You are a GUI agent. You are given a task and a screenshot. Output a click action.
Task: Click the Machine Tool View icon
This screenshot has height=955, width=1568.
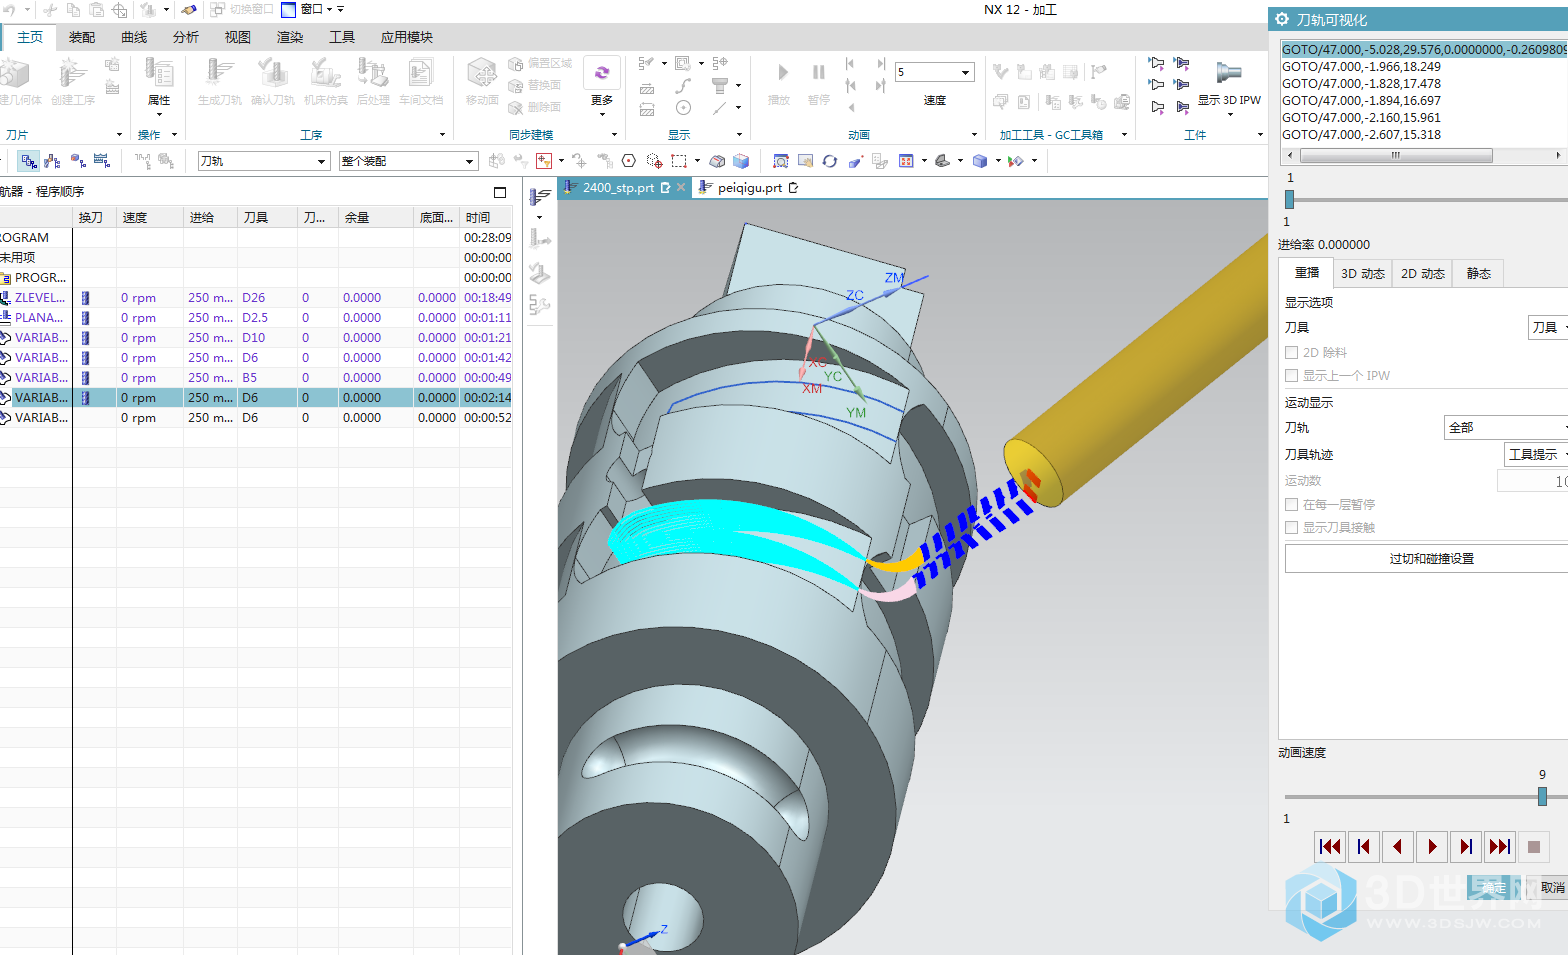pyautogui.click(x=52, y=161)
